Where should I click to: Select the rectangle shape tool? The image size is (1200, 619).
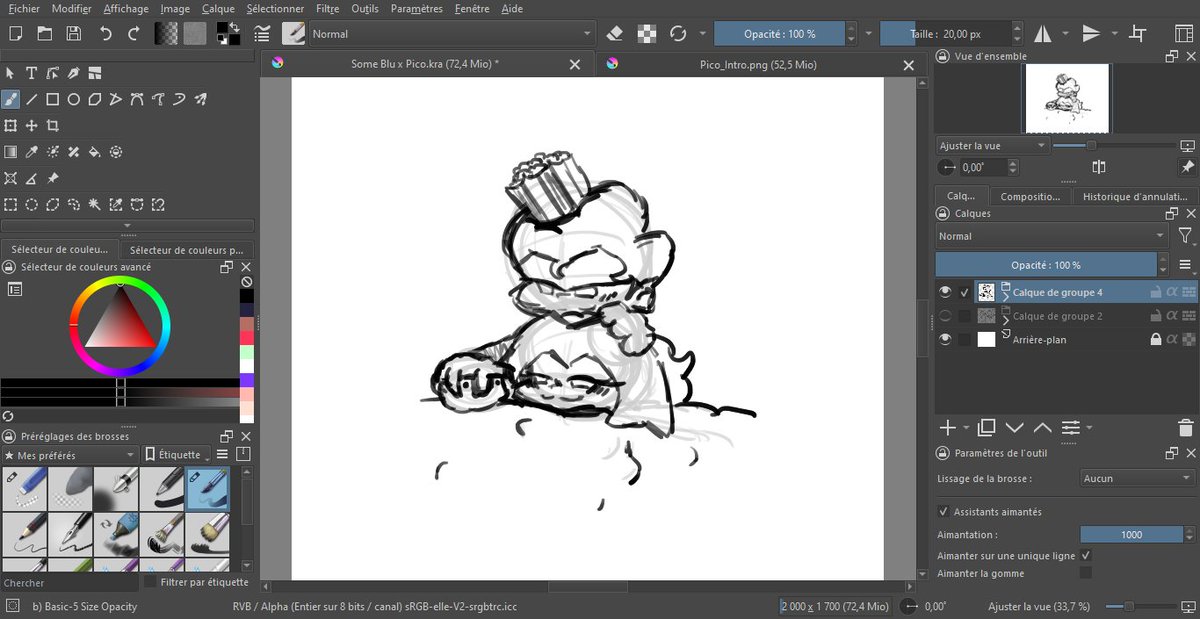[53, 99]
